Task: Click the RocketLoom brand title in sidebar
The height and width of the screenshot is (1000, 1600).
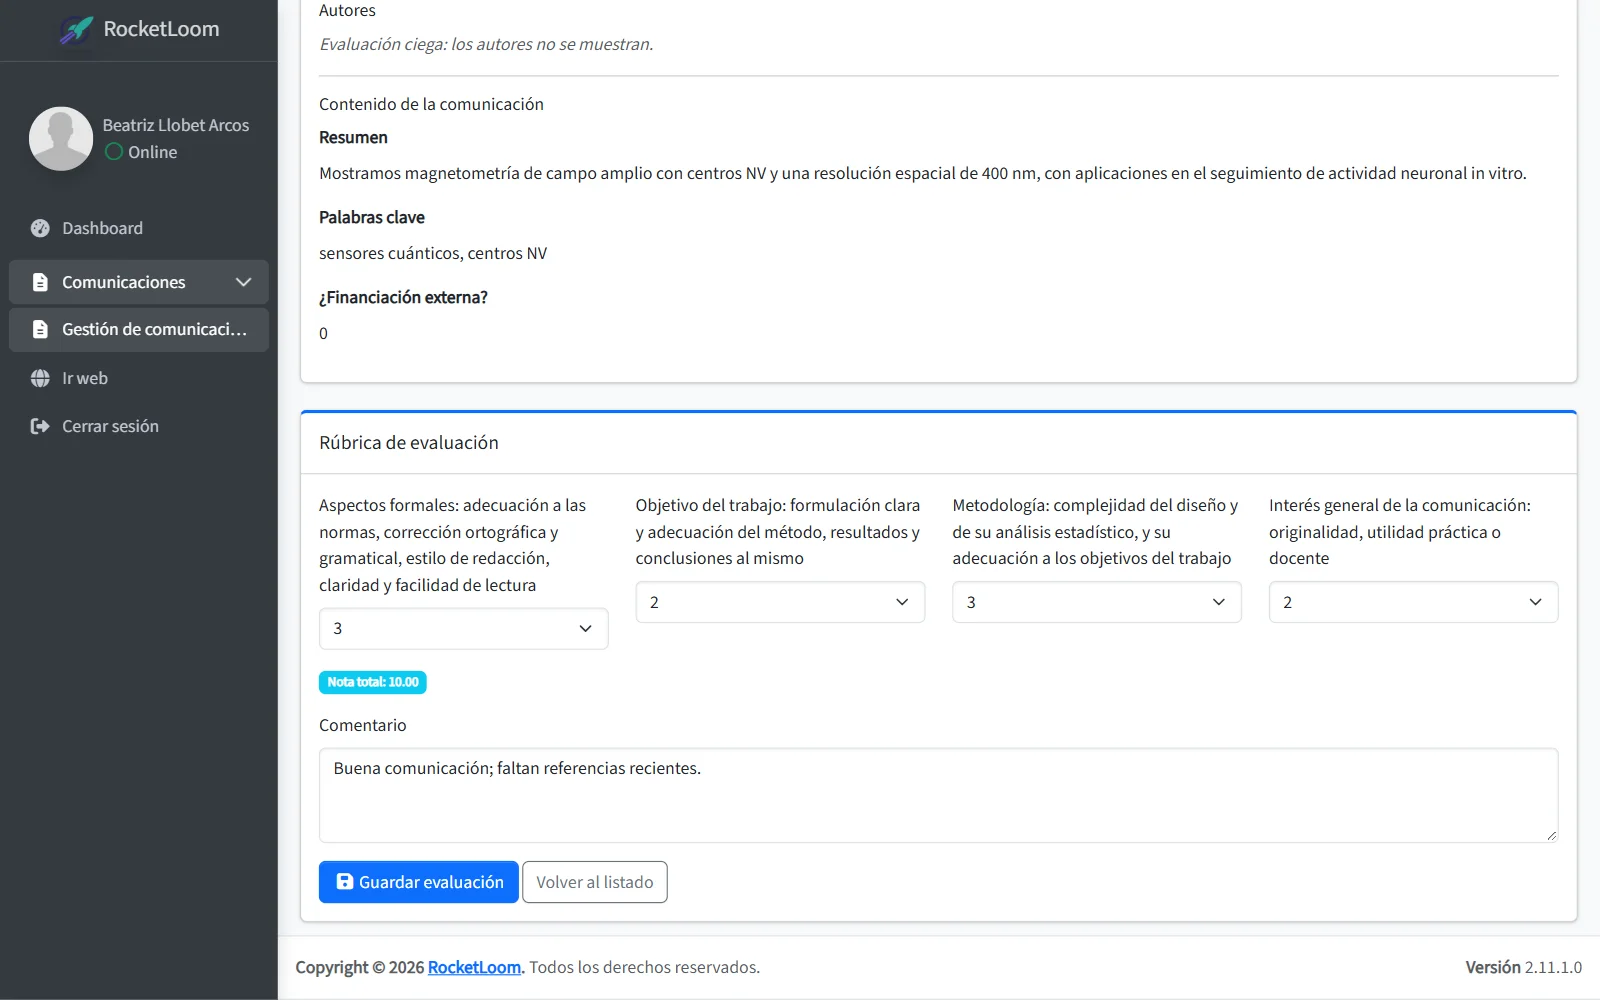Action: click(x=161, y=29)
